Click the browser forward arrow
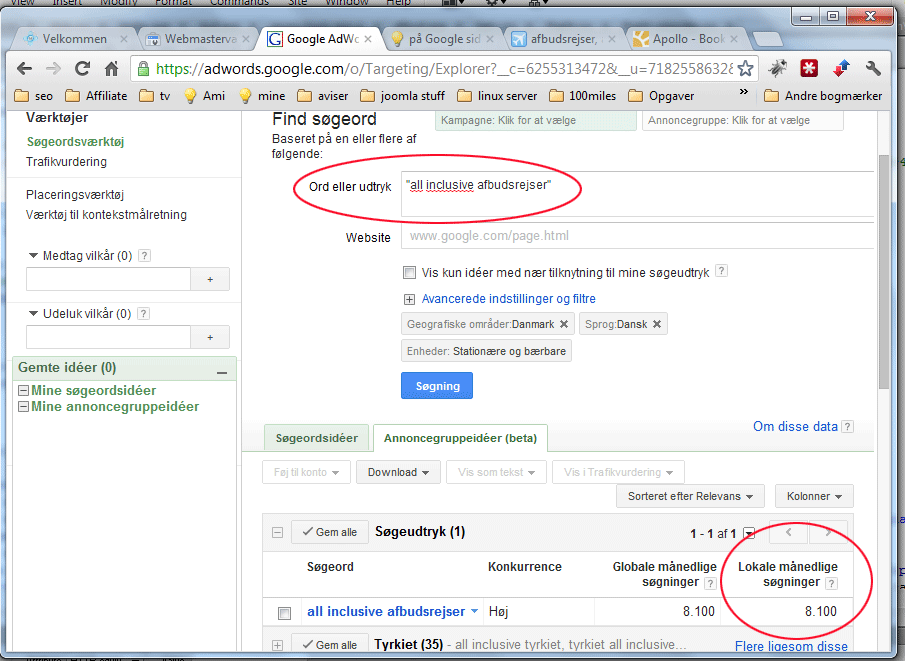The width and height of the screenshot is (905, 661). [x=53, y=69]
